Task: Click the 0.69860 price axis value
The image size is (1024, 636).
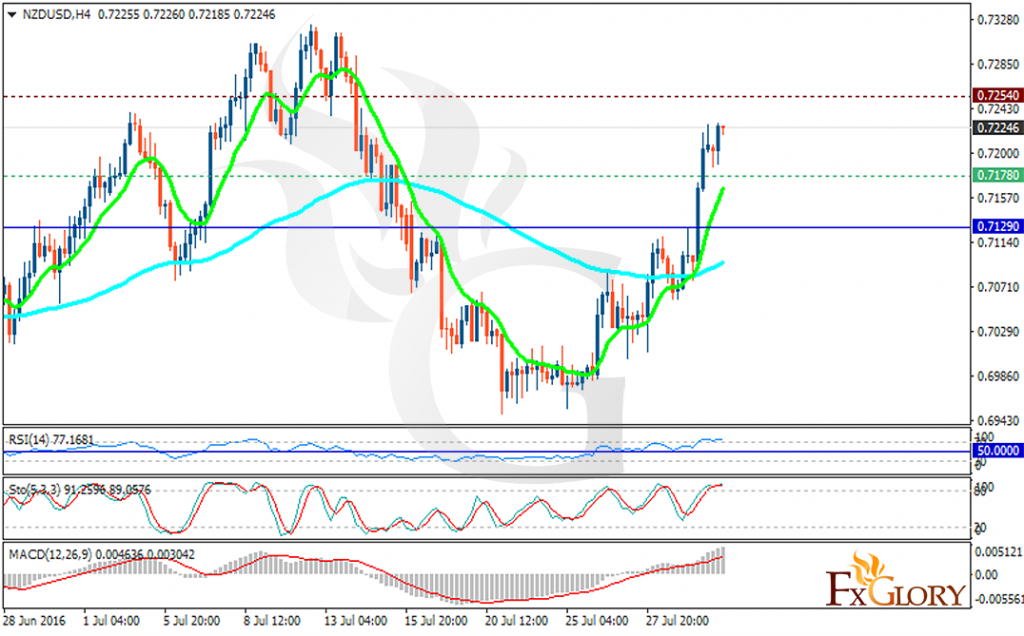Action: coord(998,375)
